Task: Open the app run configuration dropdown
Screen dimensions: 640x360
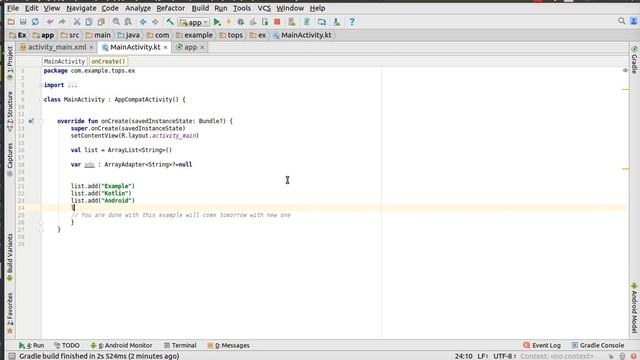Action: pos(194,22)
